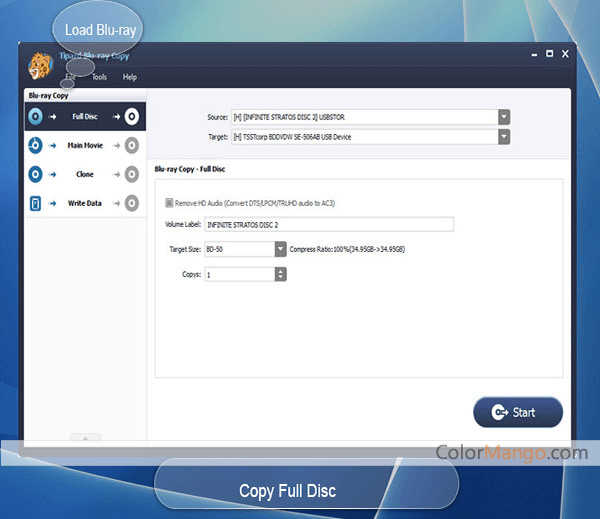Click the Clone target disc icon

tap(131, 174)
